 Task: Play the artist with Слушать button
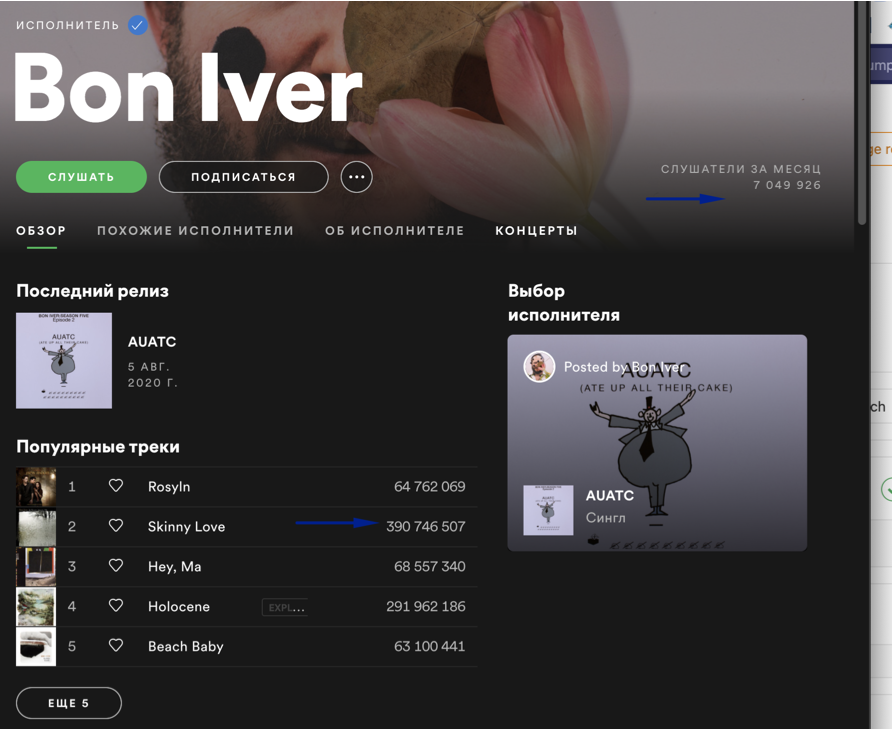coord(81,177)
